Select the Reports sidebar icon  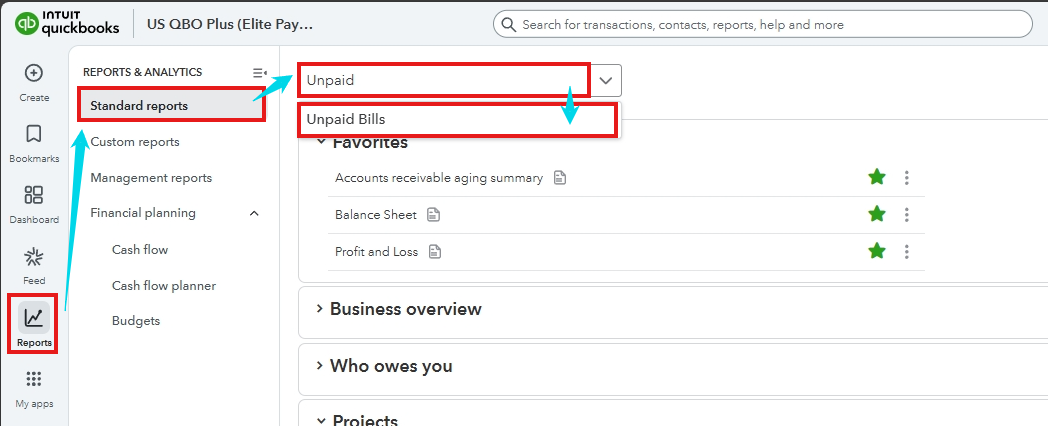33,318
